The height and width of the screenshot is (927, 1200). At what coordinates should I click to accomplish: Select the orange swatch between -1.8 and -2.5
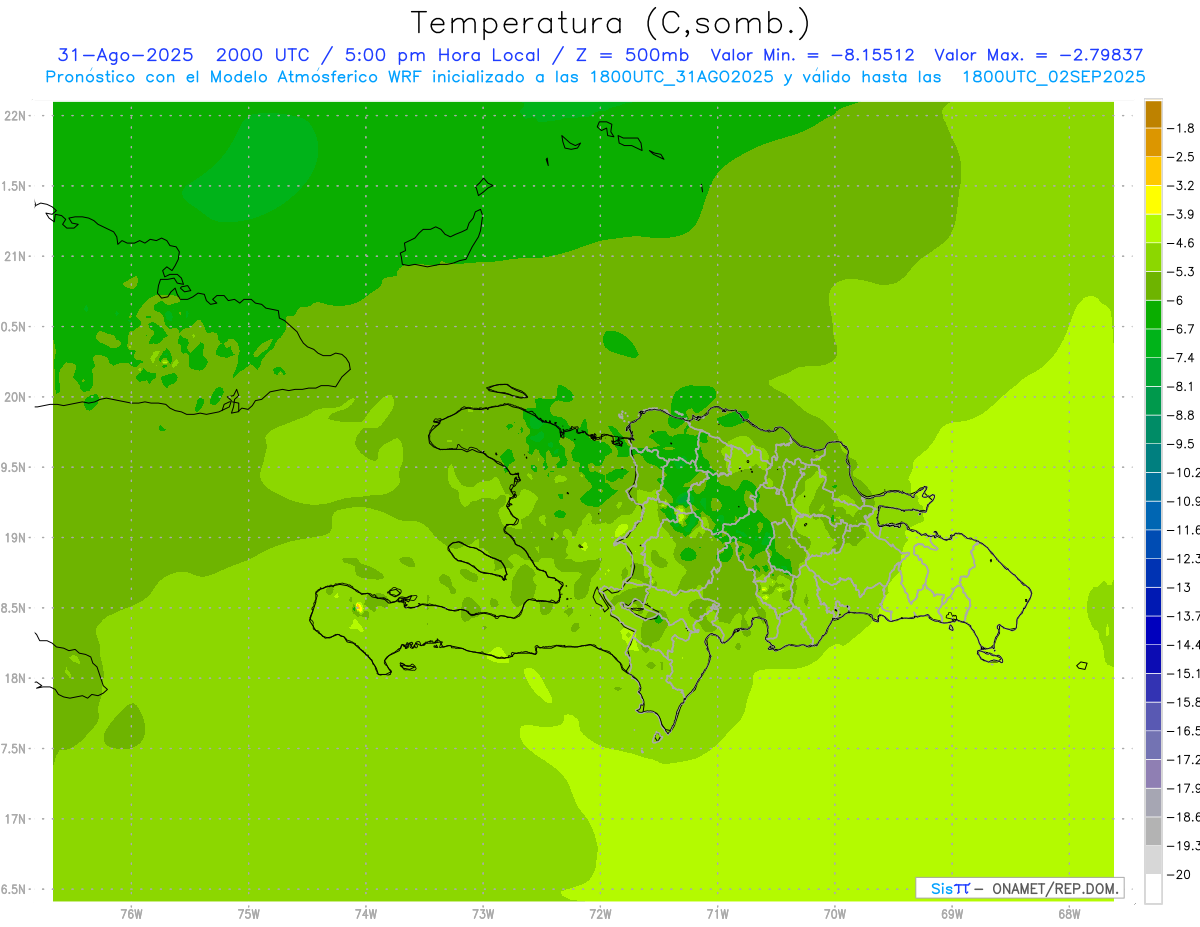point(1153,142)
